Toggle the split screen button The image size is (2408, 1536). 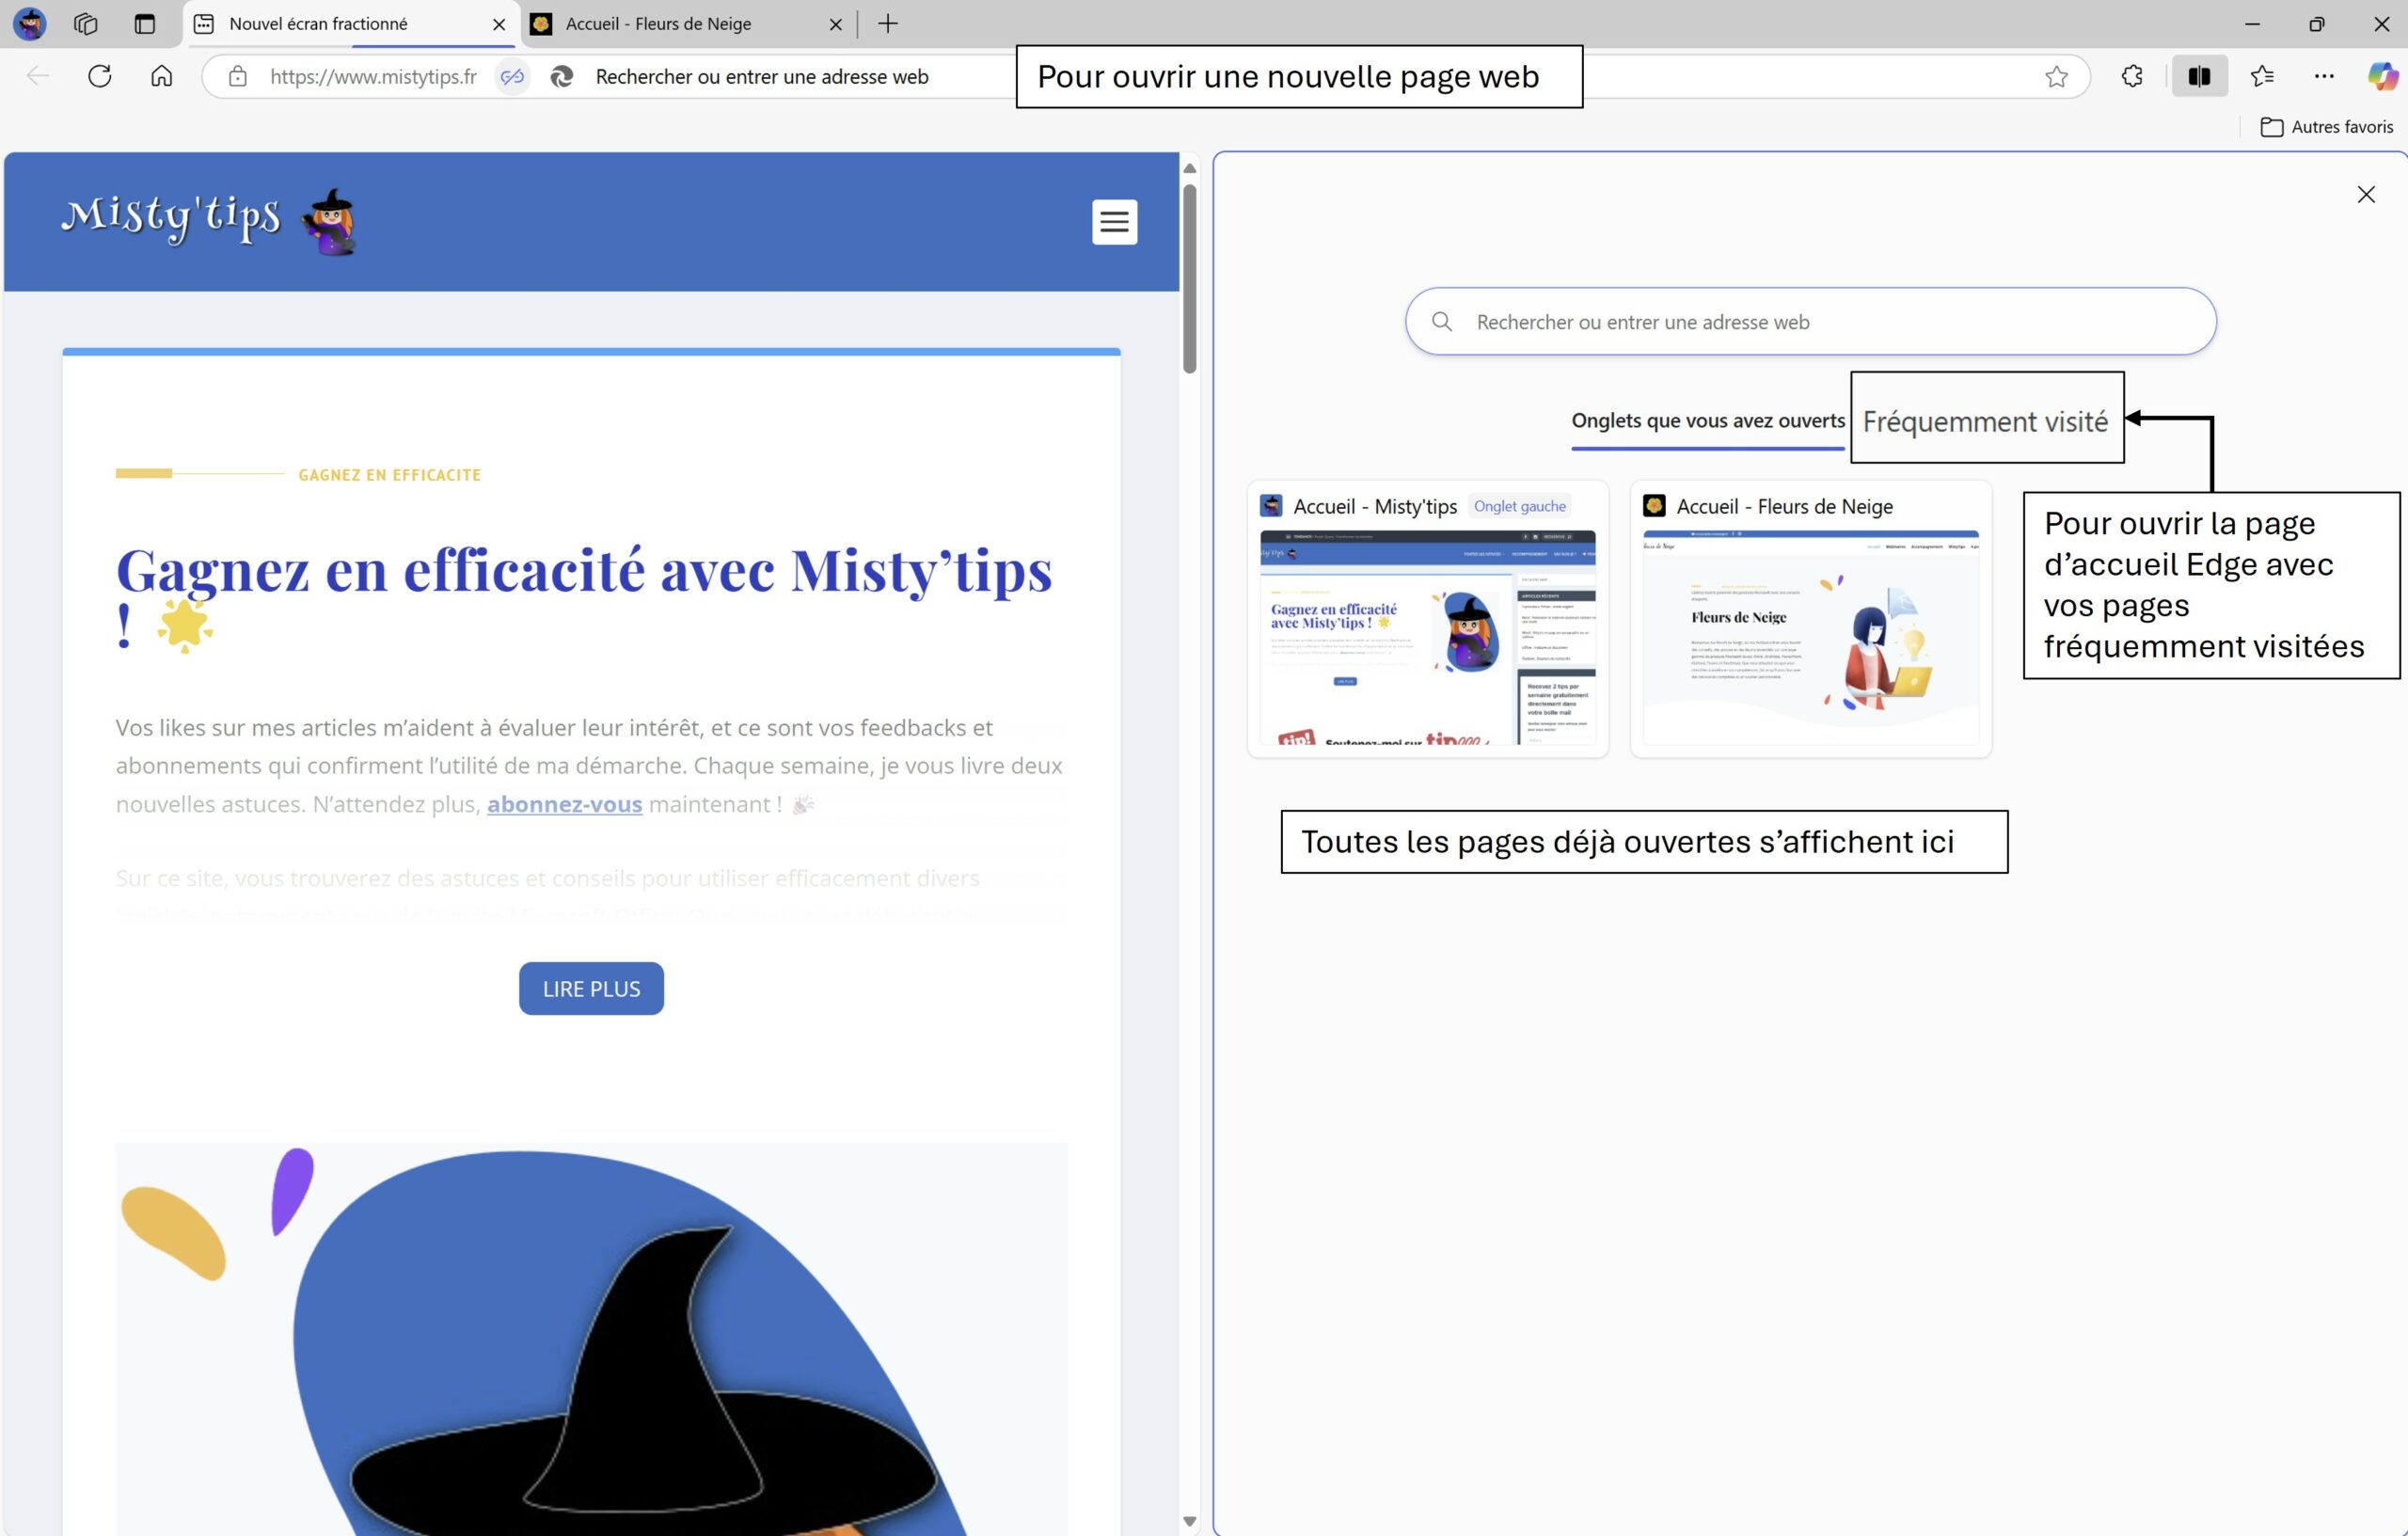pos(2198,76)
